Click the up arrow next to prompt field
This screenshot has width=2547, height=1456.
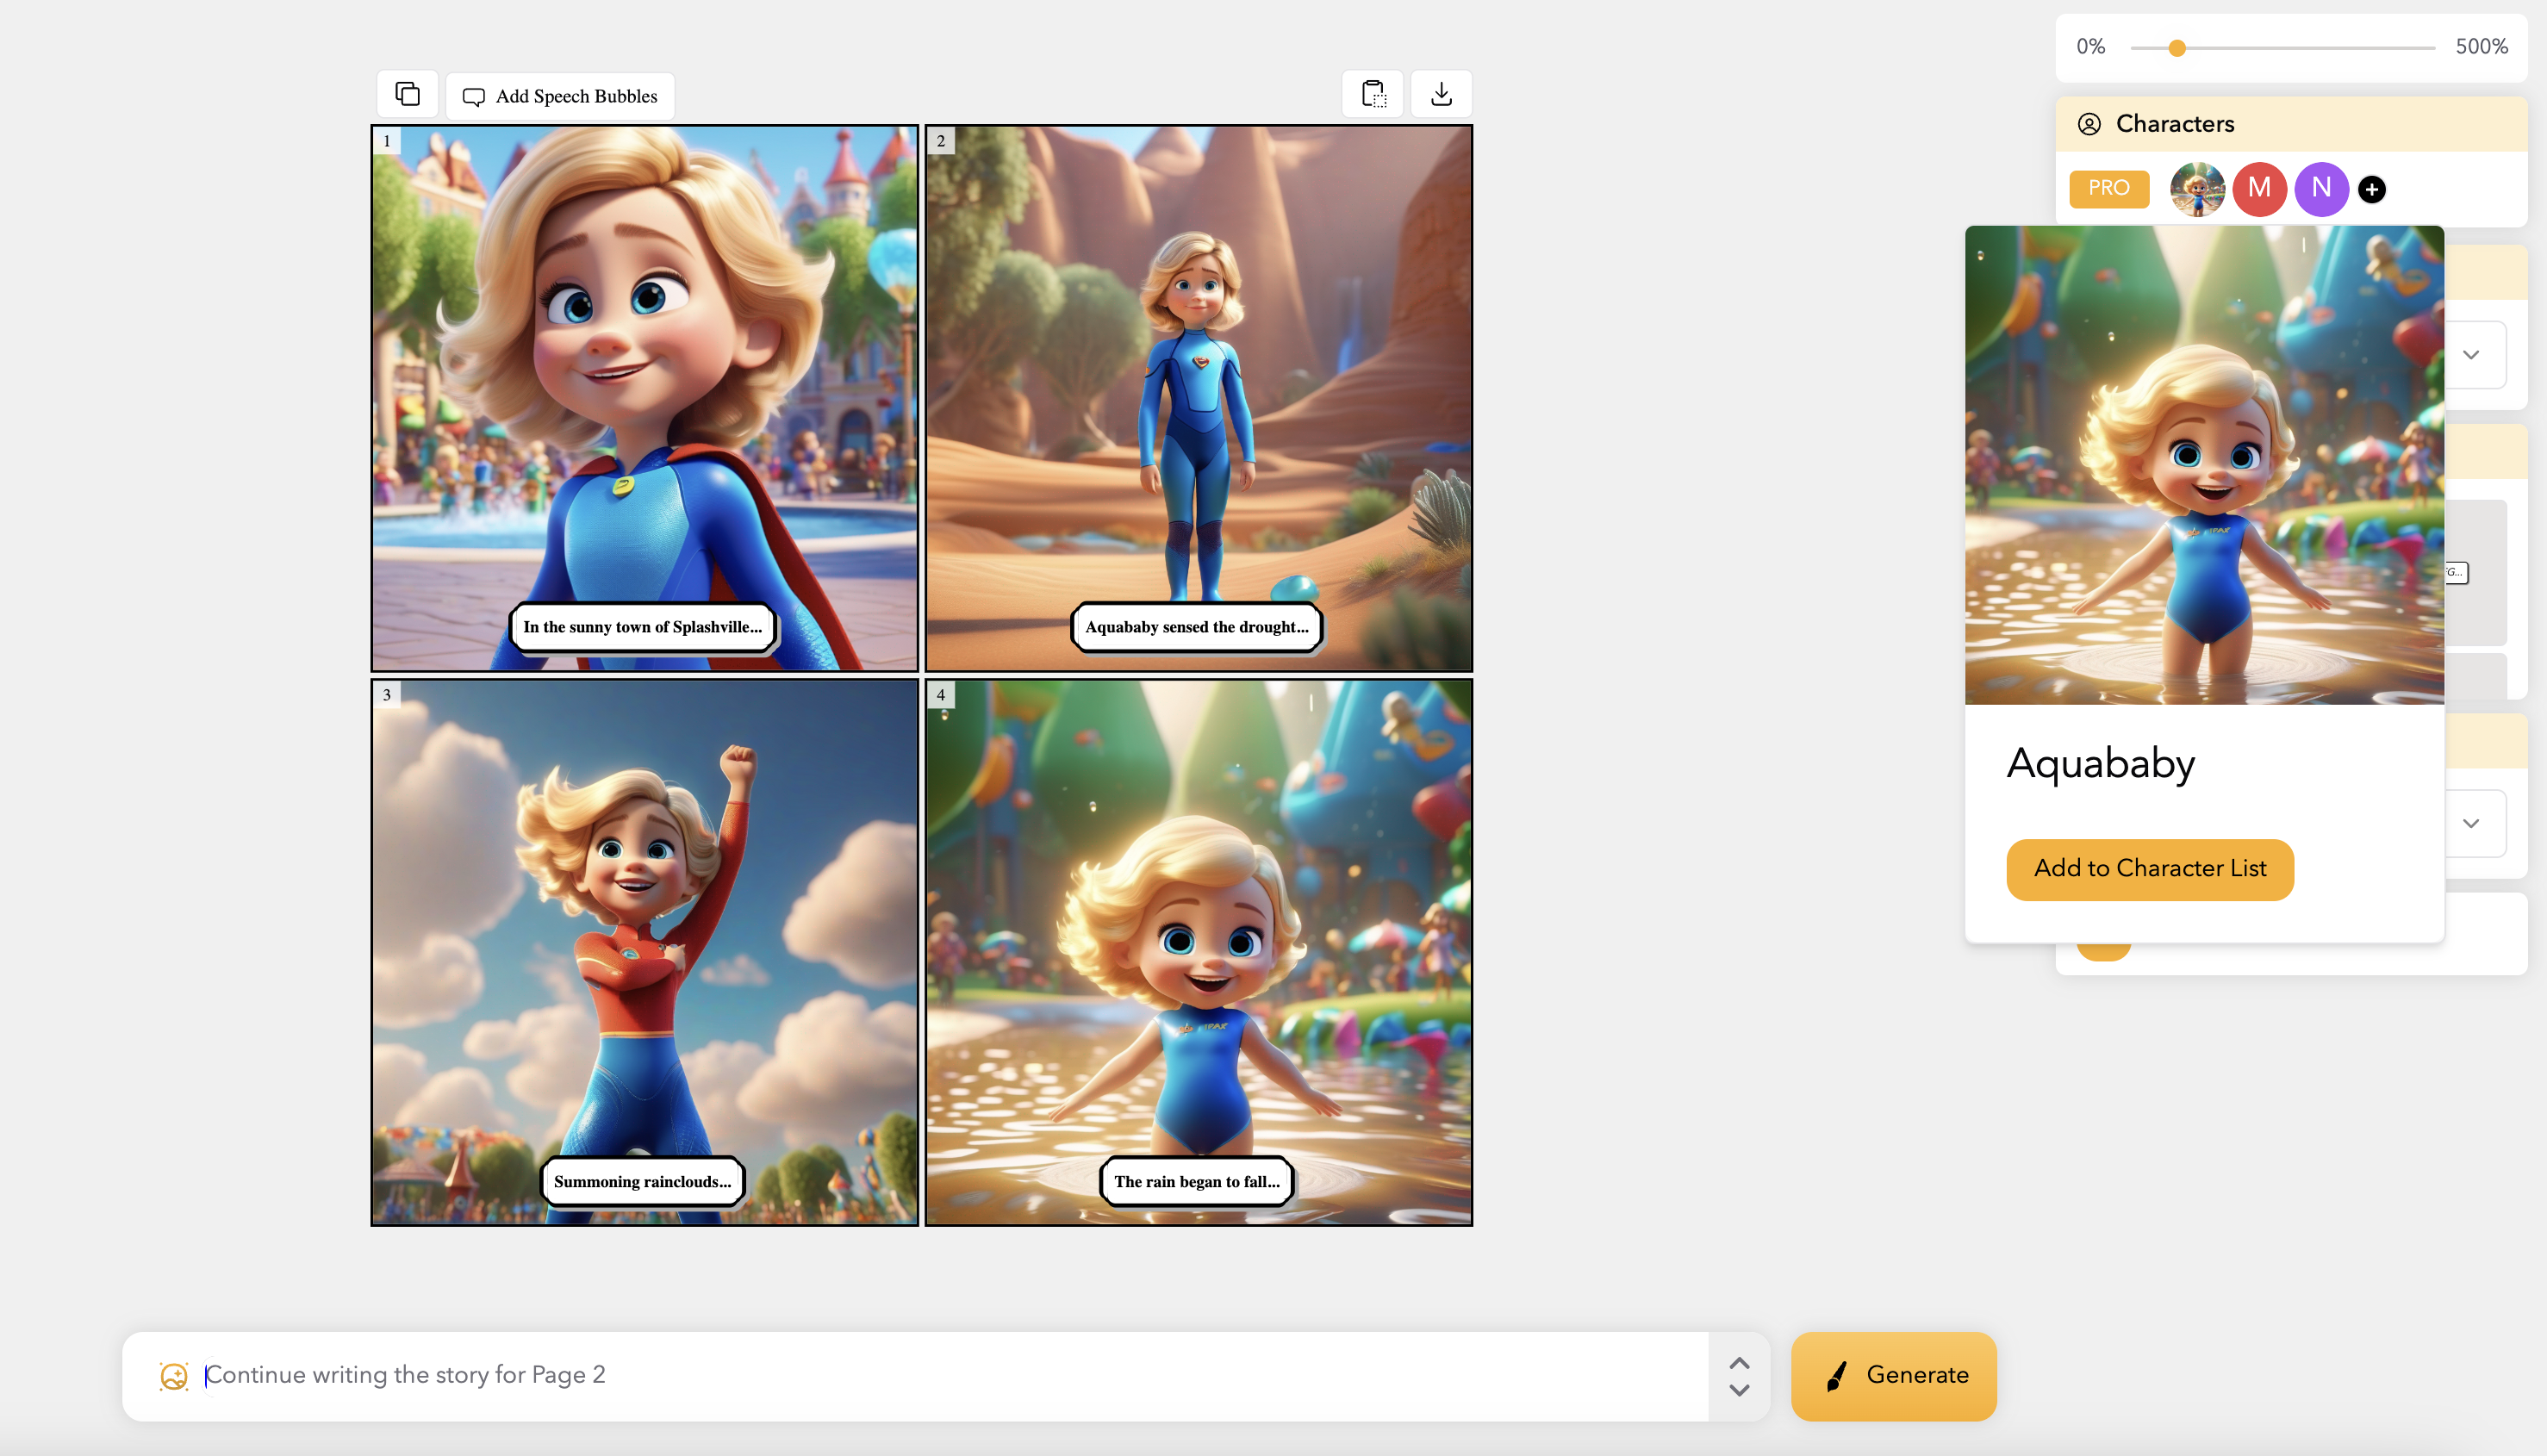(x=1739, y=1363)
